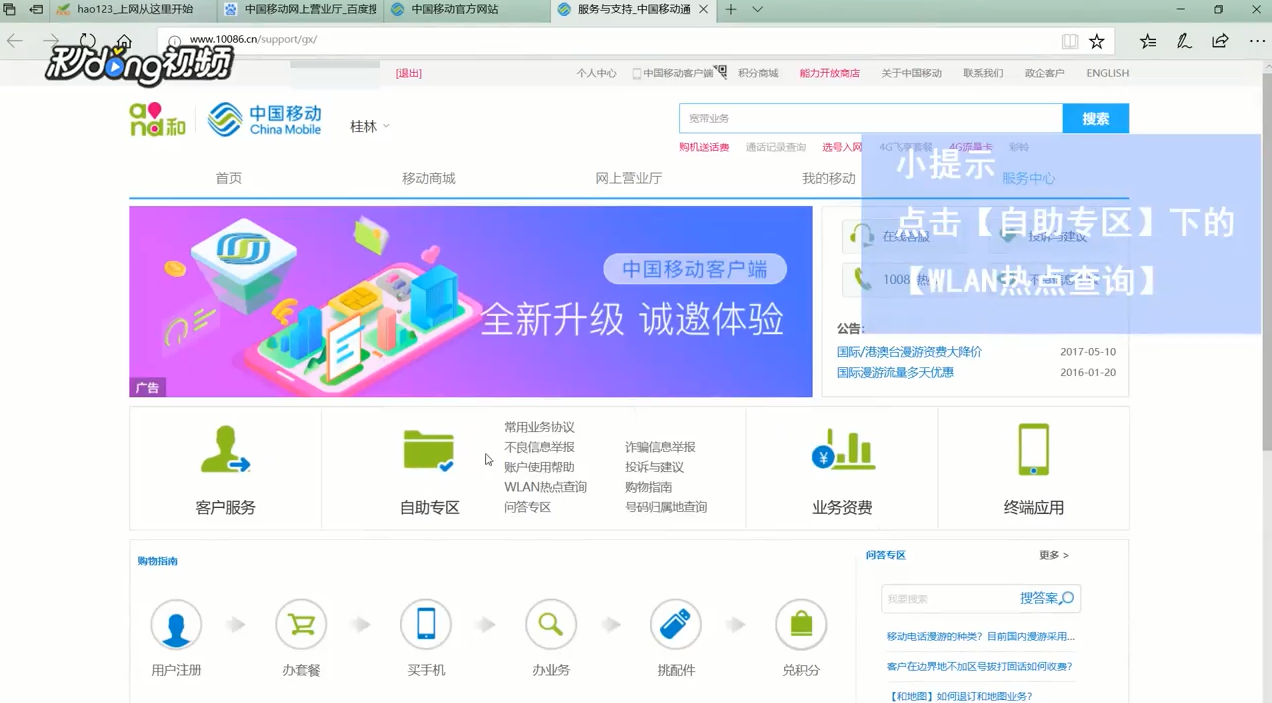Image resolution: width=1272 pixels, height=703 pixels.
Task: Open 国际/港澳台漫游资费大降价 announcement
Action: [x=909, y=352]
